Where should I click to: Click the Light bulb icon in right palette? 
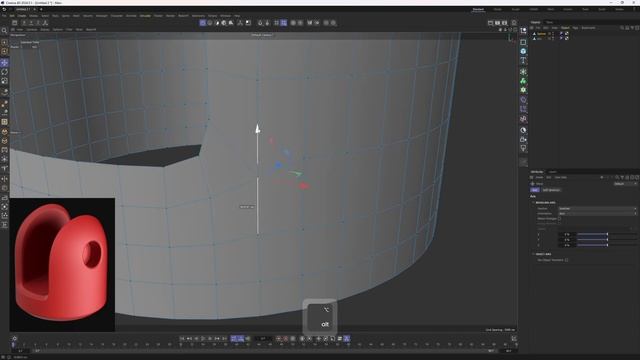[x=523, y=149]
